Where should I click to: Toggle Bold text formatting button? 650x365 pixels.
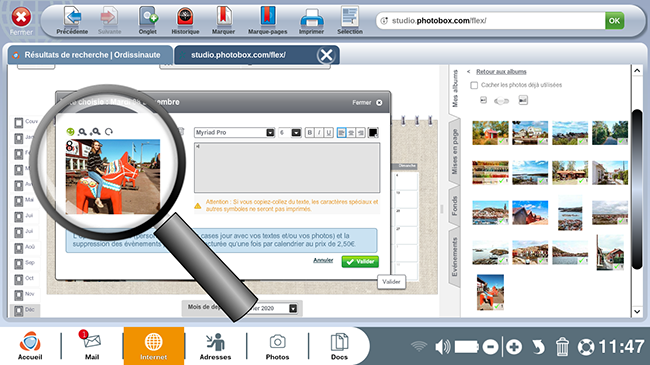pos(310,133)
